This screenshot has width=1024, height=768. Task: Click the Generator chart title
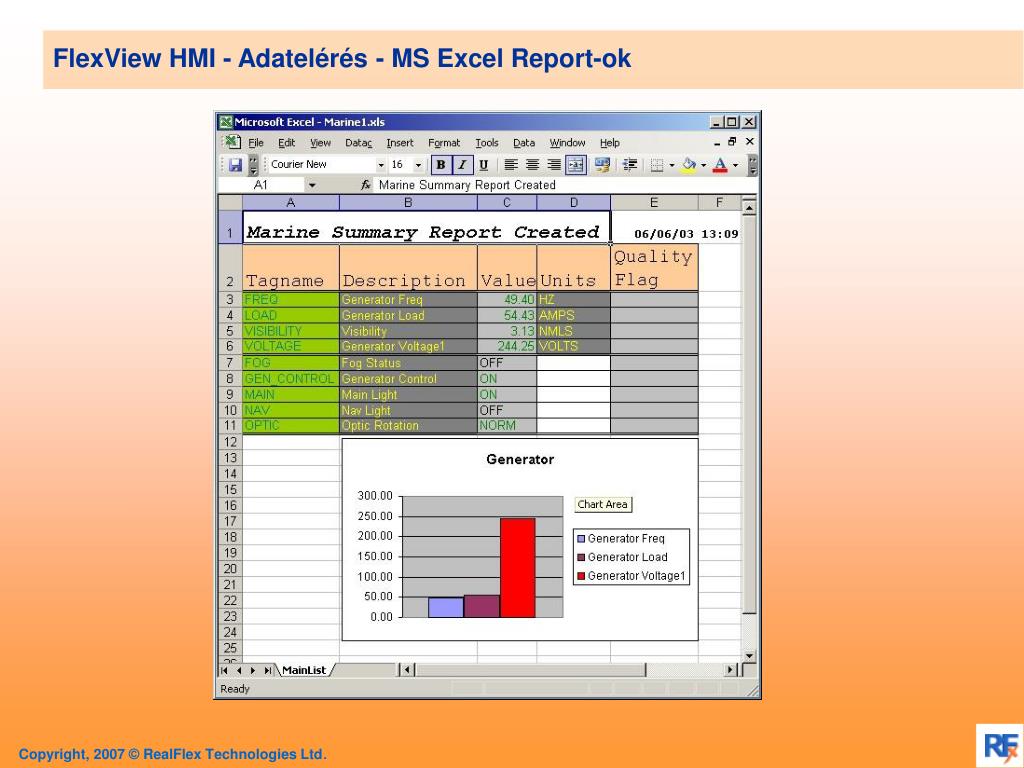520,460
